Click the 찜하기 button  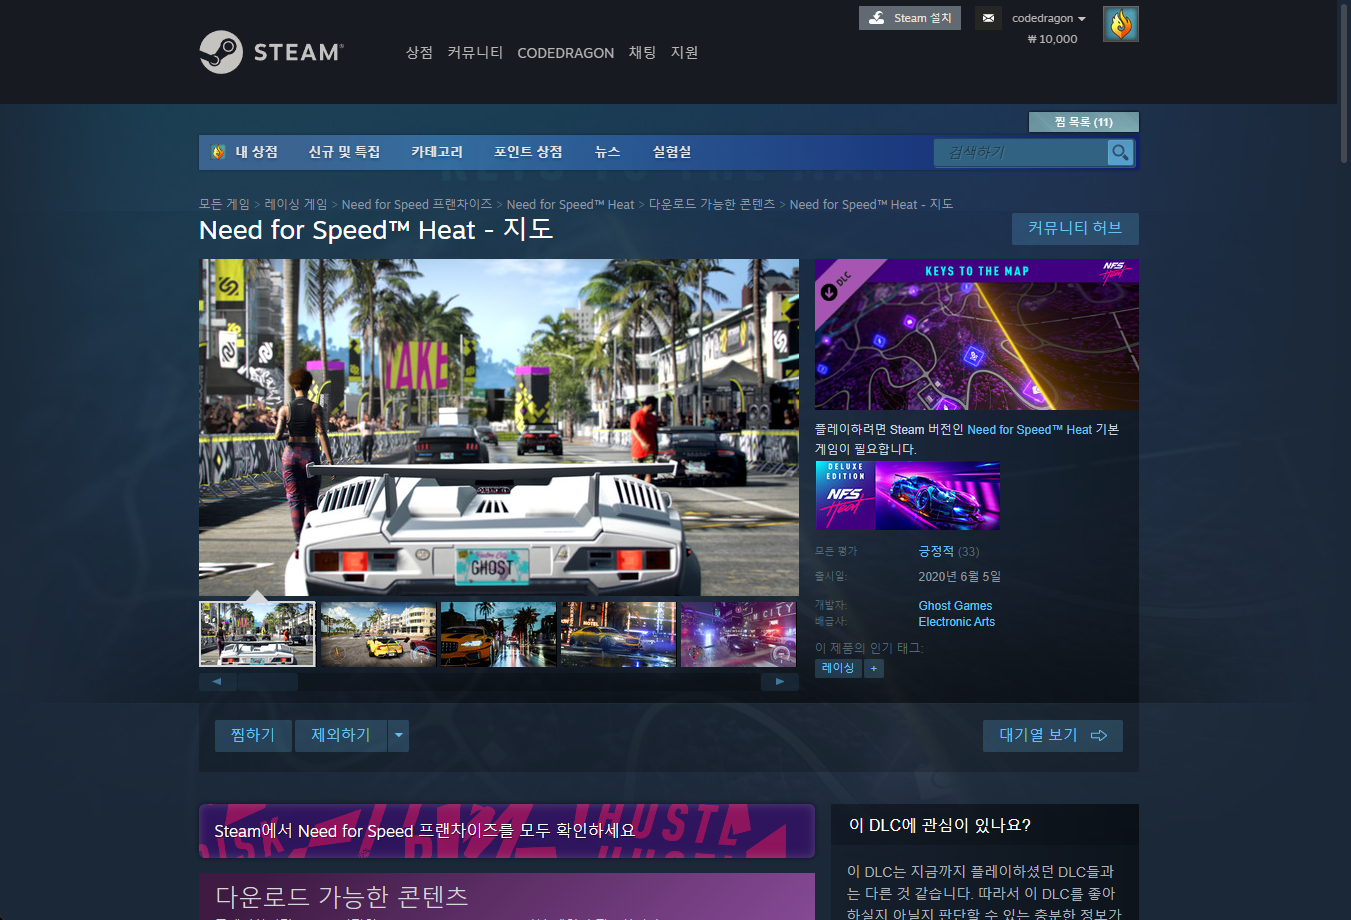[253, 735]
